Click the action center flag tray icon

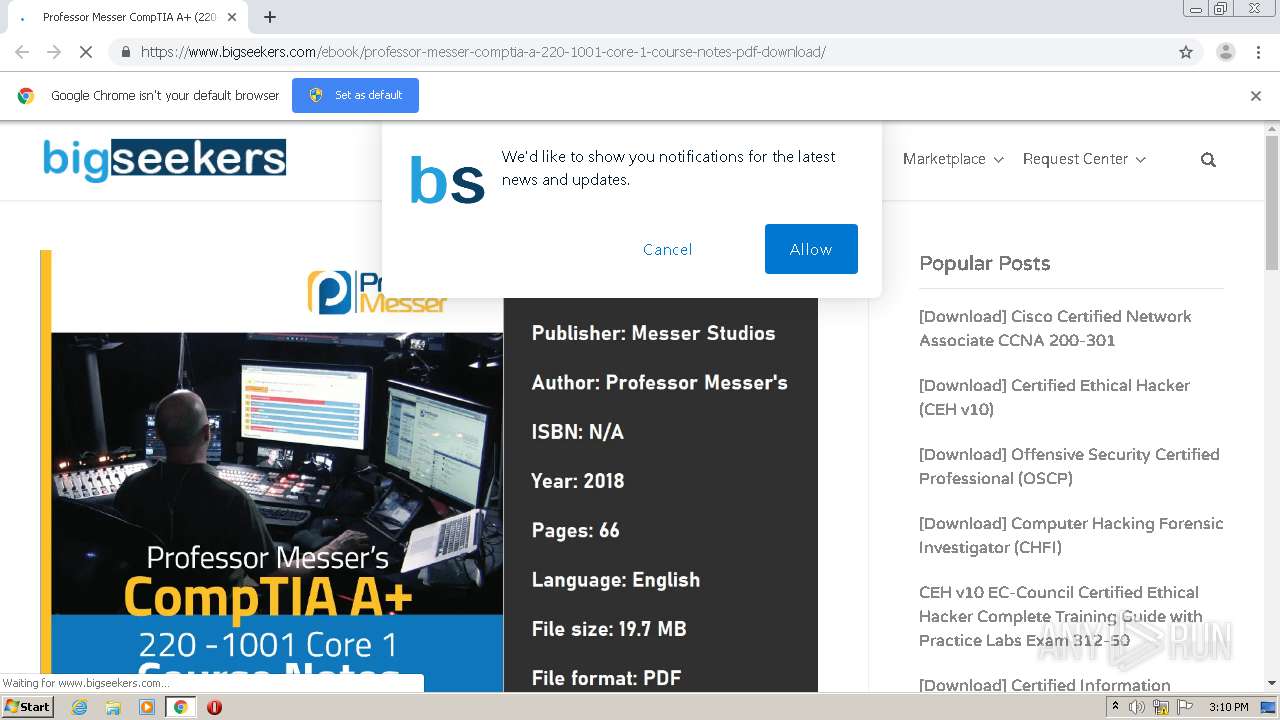tap(1185, 707)
